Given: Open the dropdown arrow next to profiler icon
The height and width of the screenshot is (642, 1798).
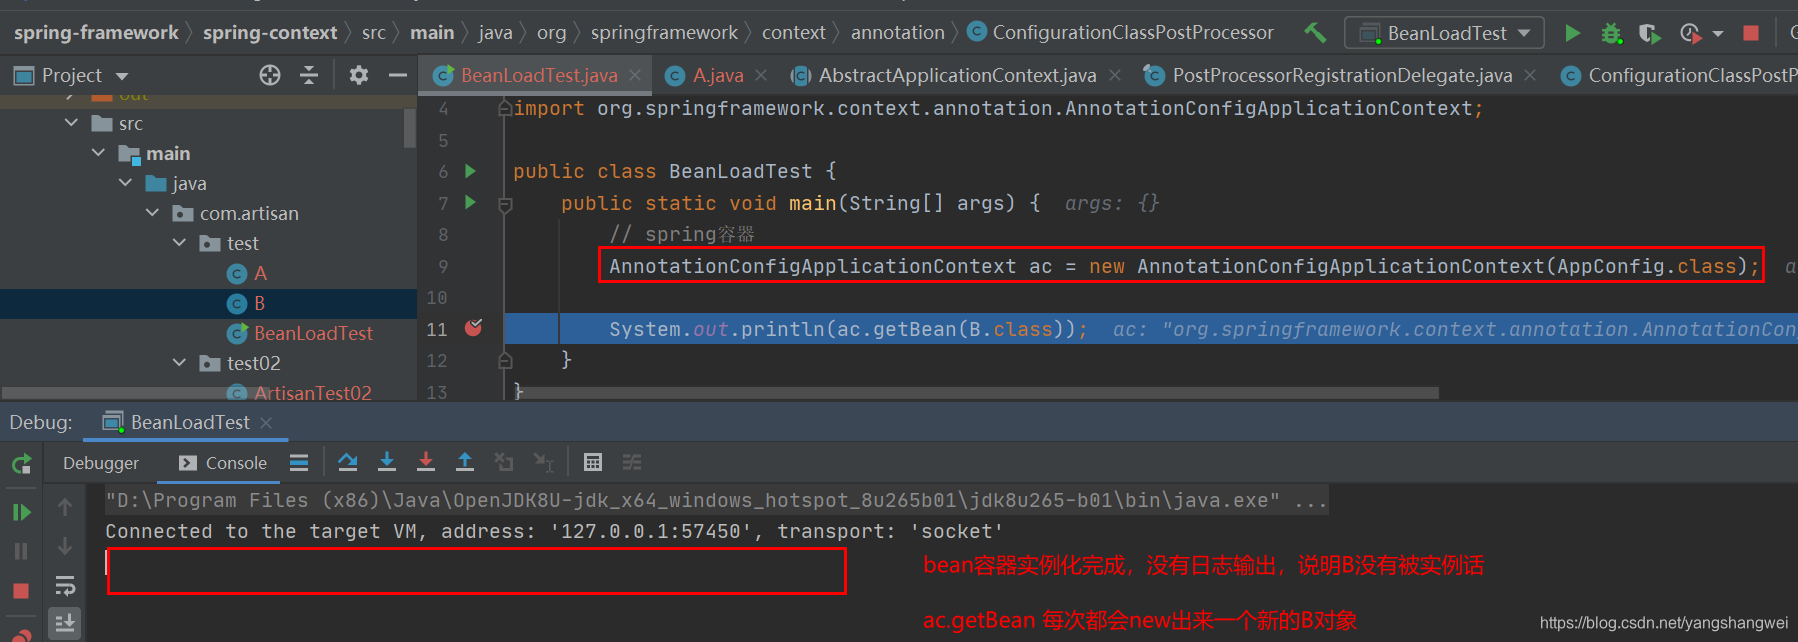Looking at the screenshot, I should tap(1717, 34).
